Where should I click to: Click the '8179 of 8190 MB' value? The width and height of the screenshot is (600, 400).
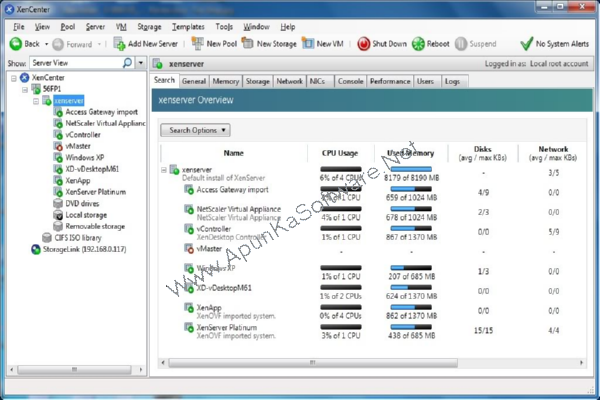pos(411,178)
